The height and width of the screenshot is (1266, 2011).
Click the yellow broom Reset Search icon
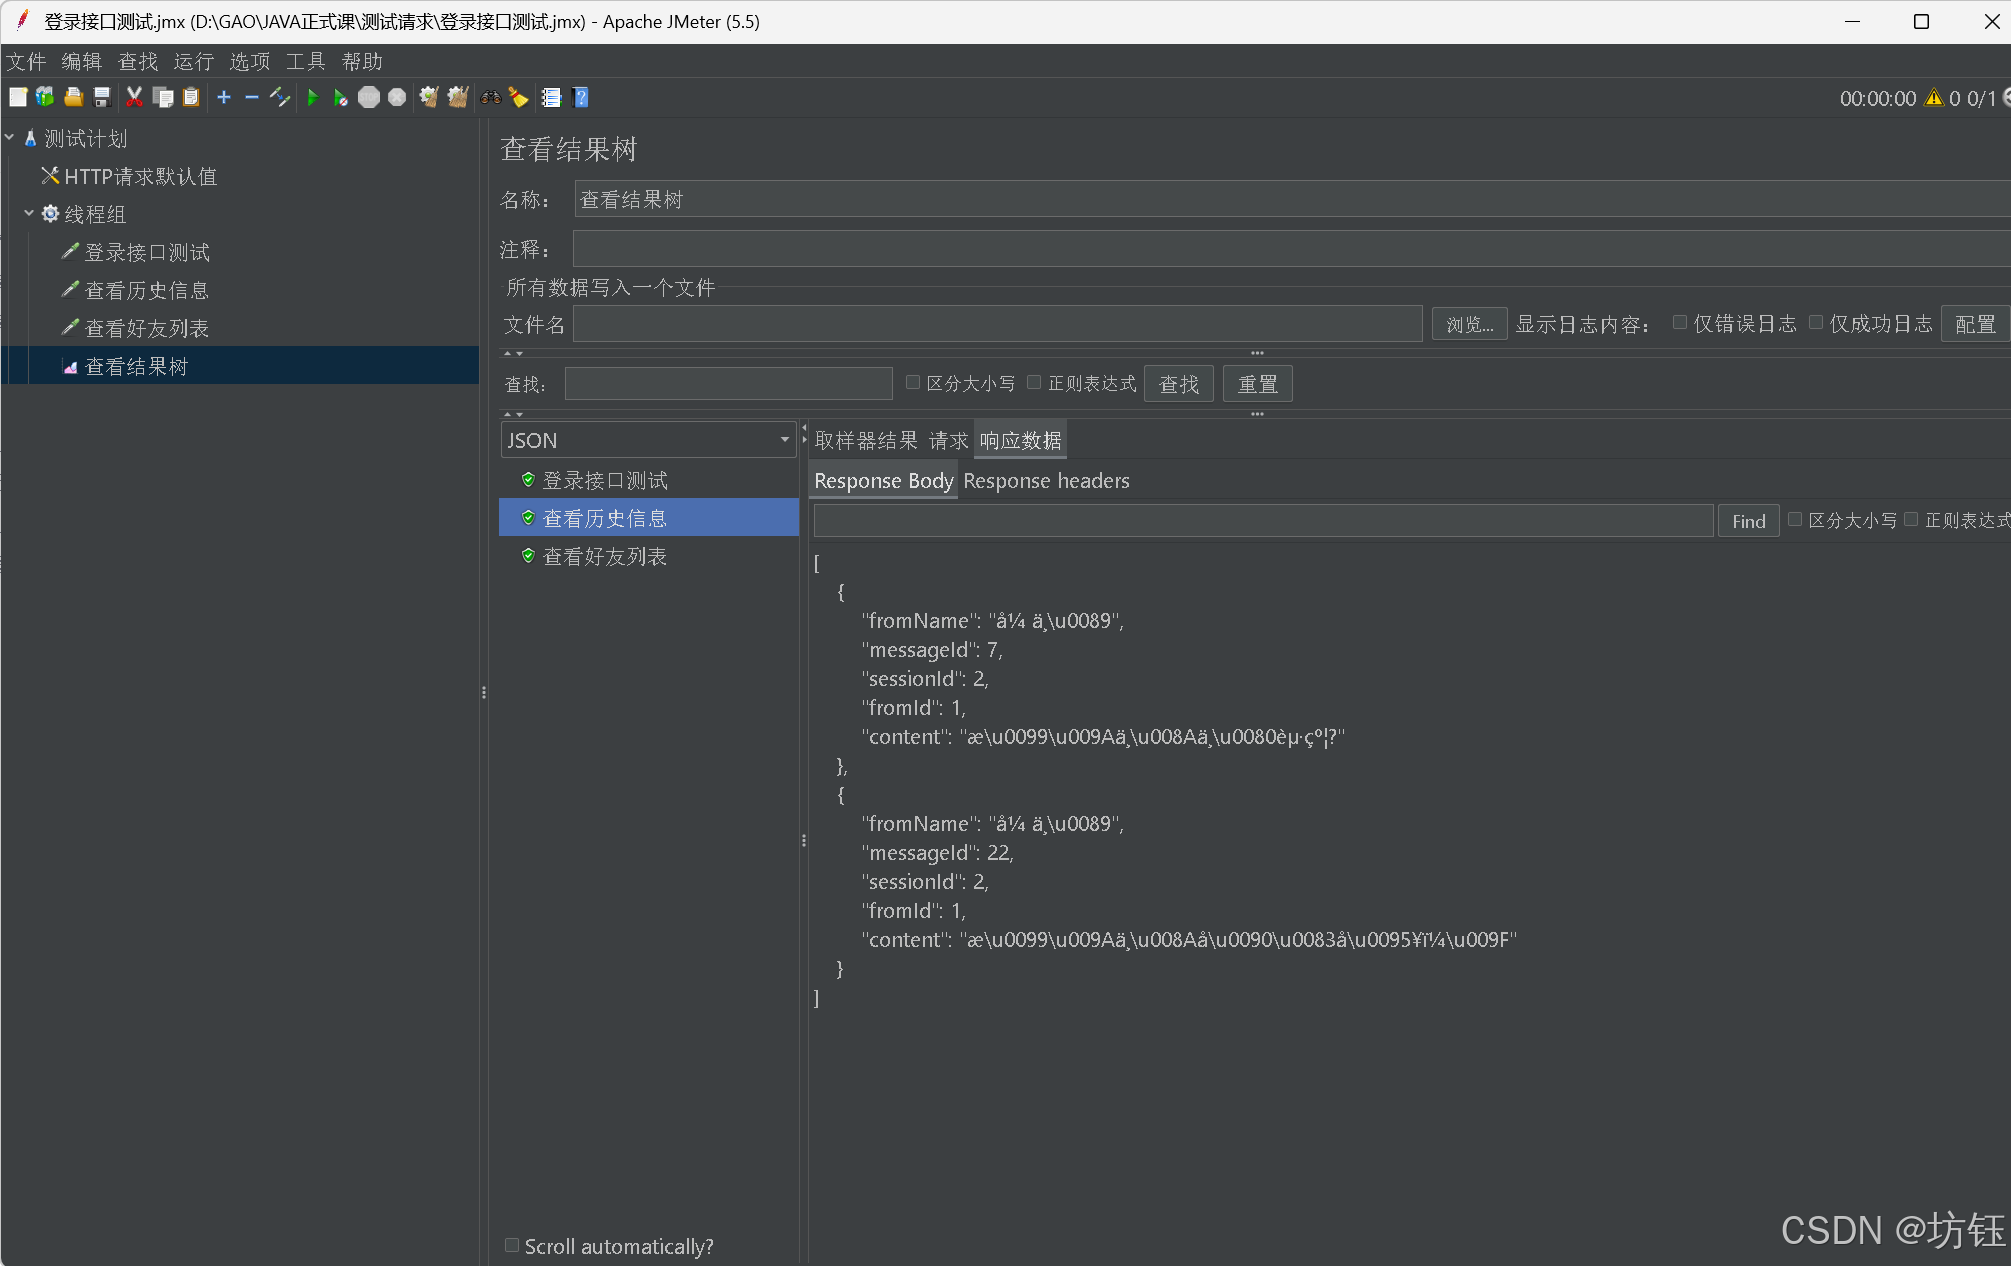(518, 97)
